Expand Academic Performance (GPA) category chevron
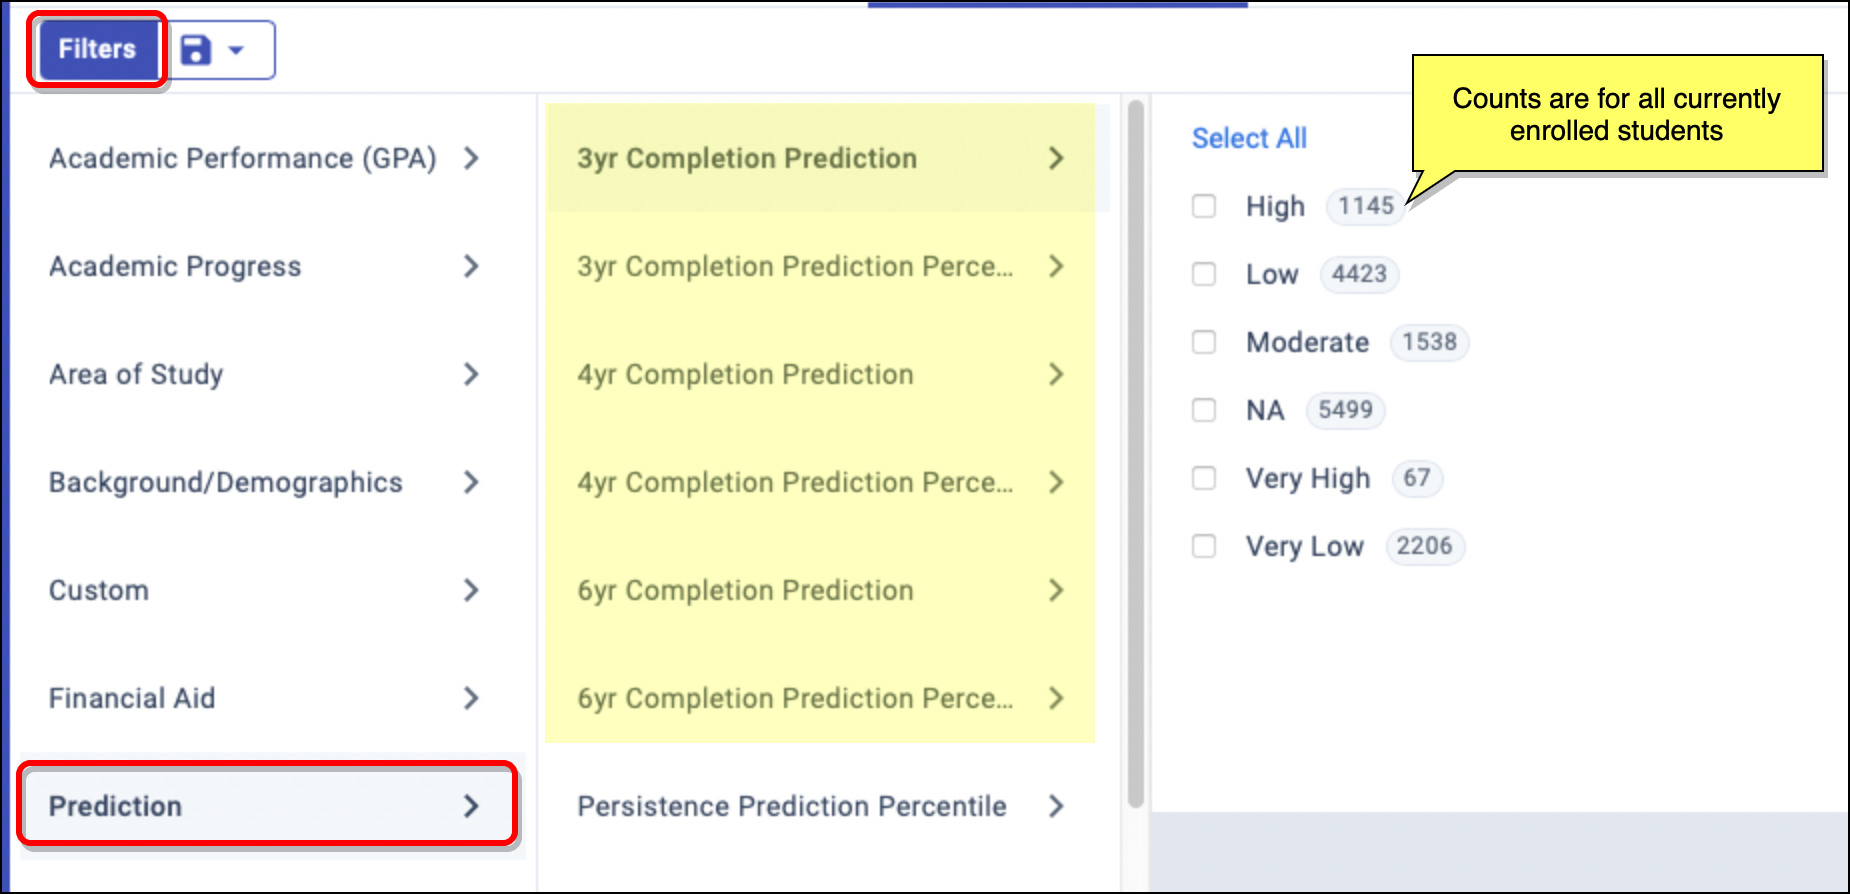This screenshot has height=894, width=1850. tap(471, 158)
